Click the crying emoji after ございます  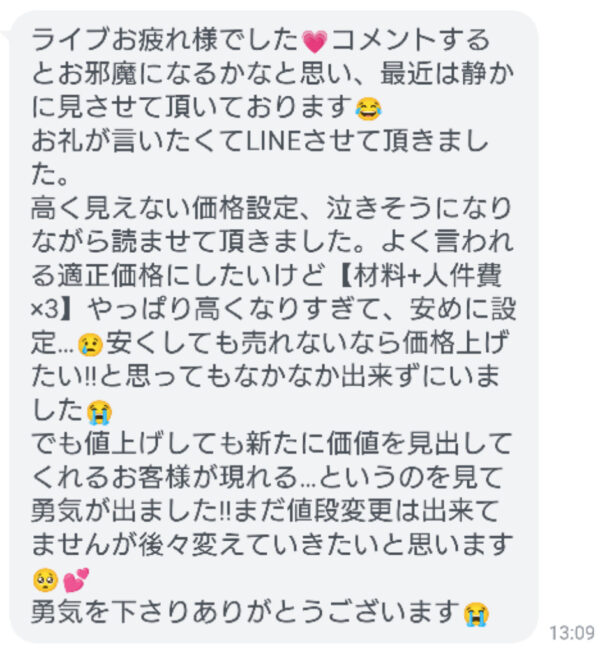(x=476, y=614)
